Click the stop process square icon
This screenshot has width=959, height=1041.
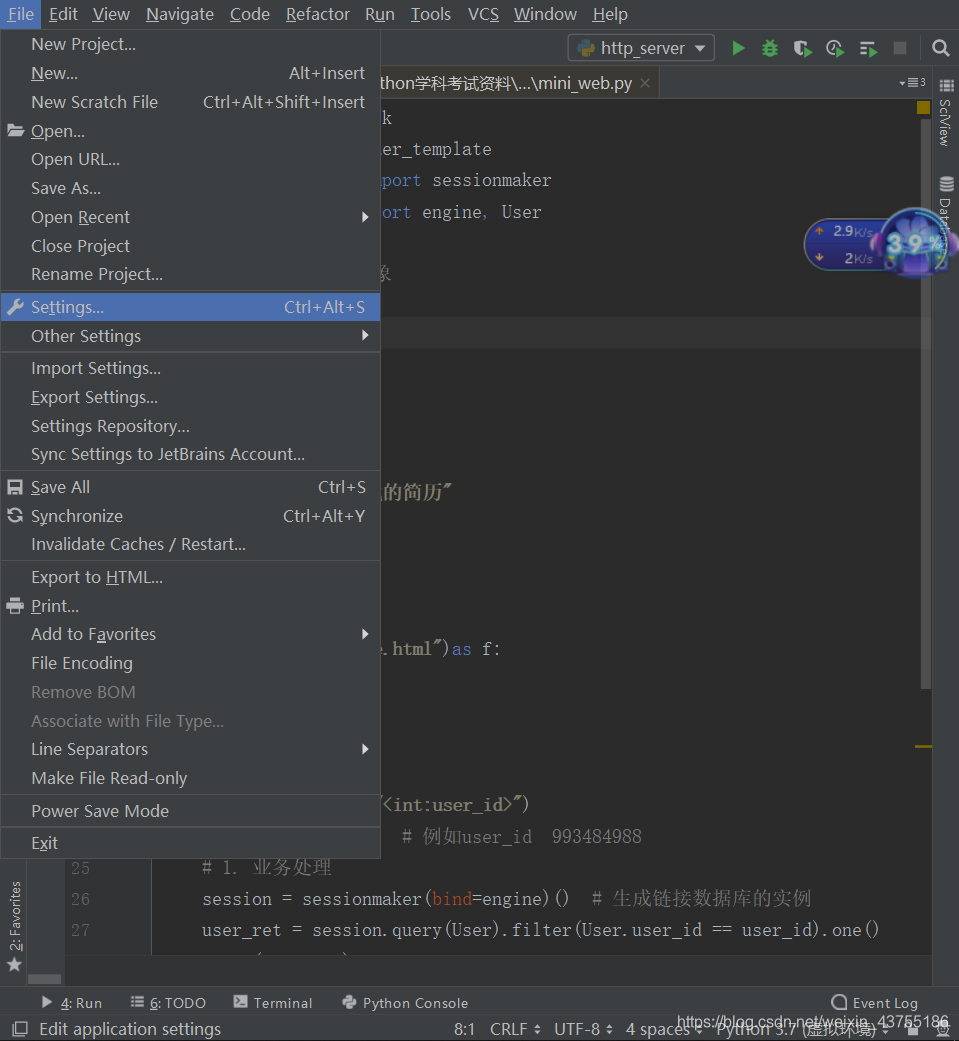click(900, 48)
